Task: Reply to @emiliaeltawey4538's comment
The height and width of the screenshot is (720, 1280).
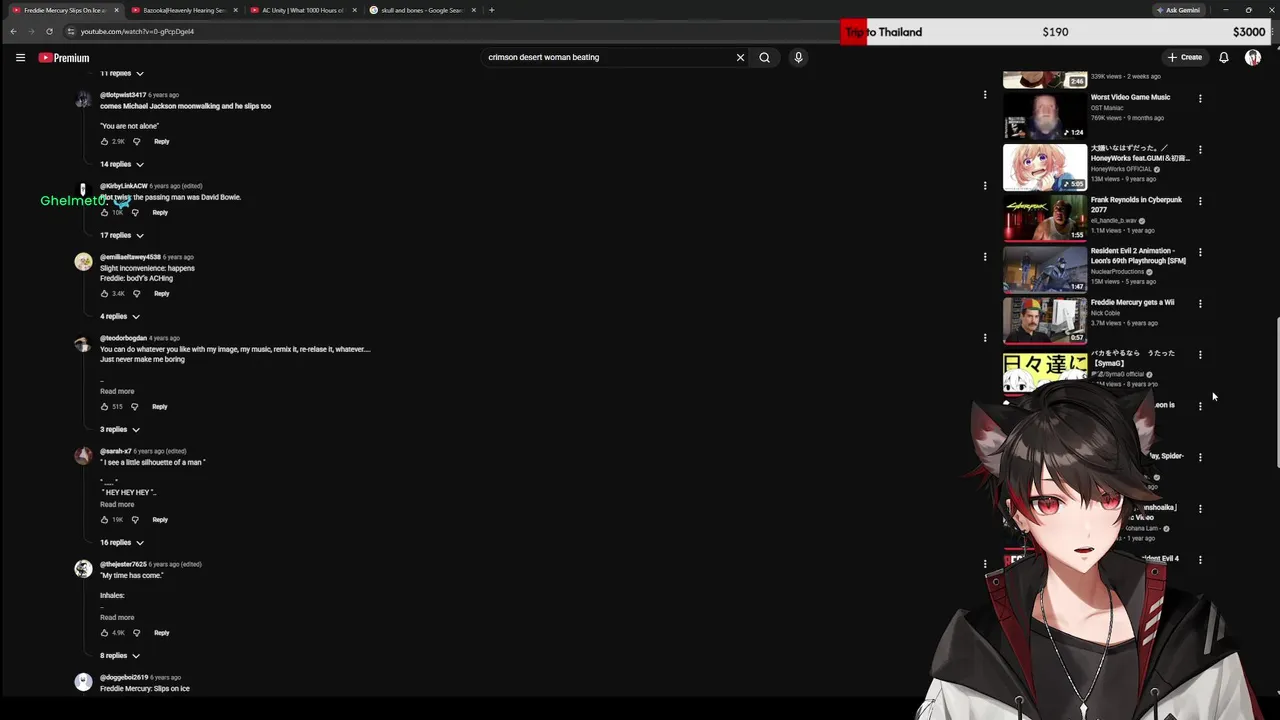Action: tap(161, 293)
